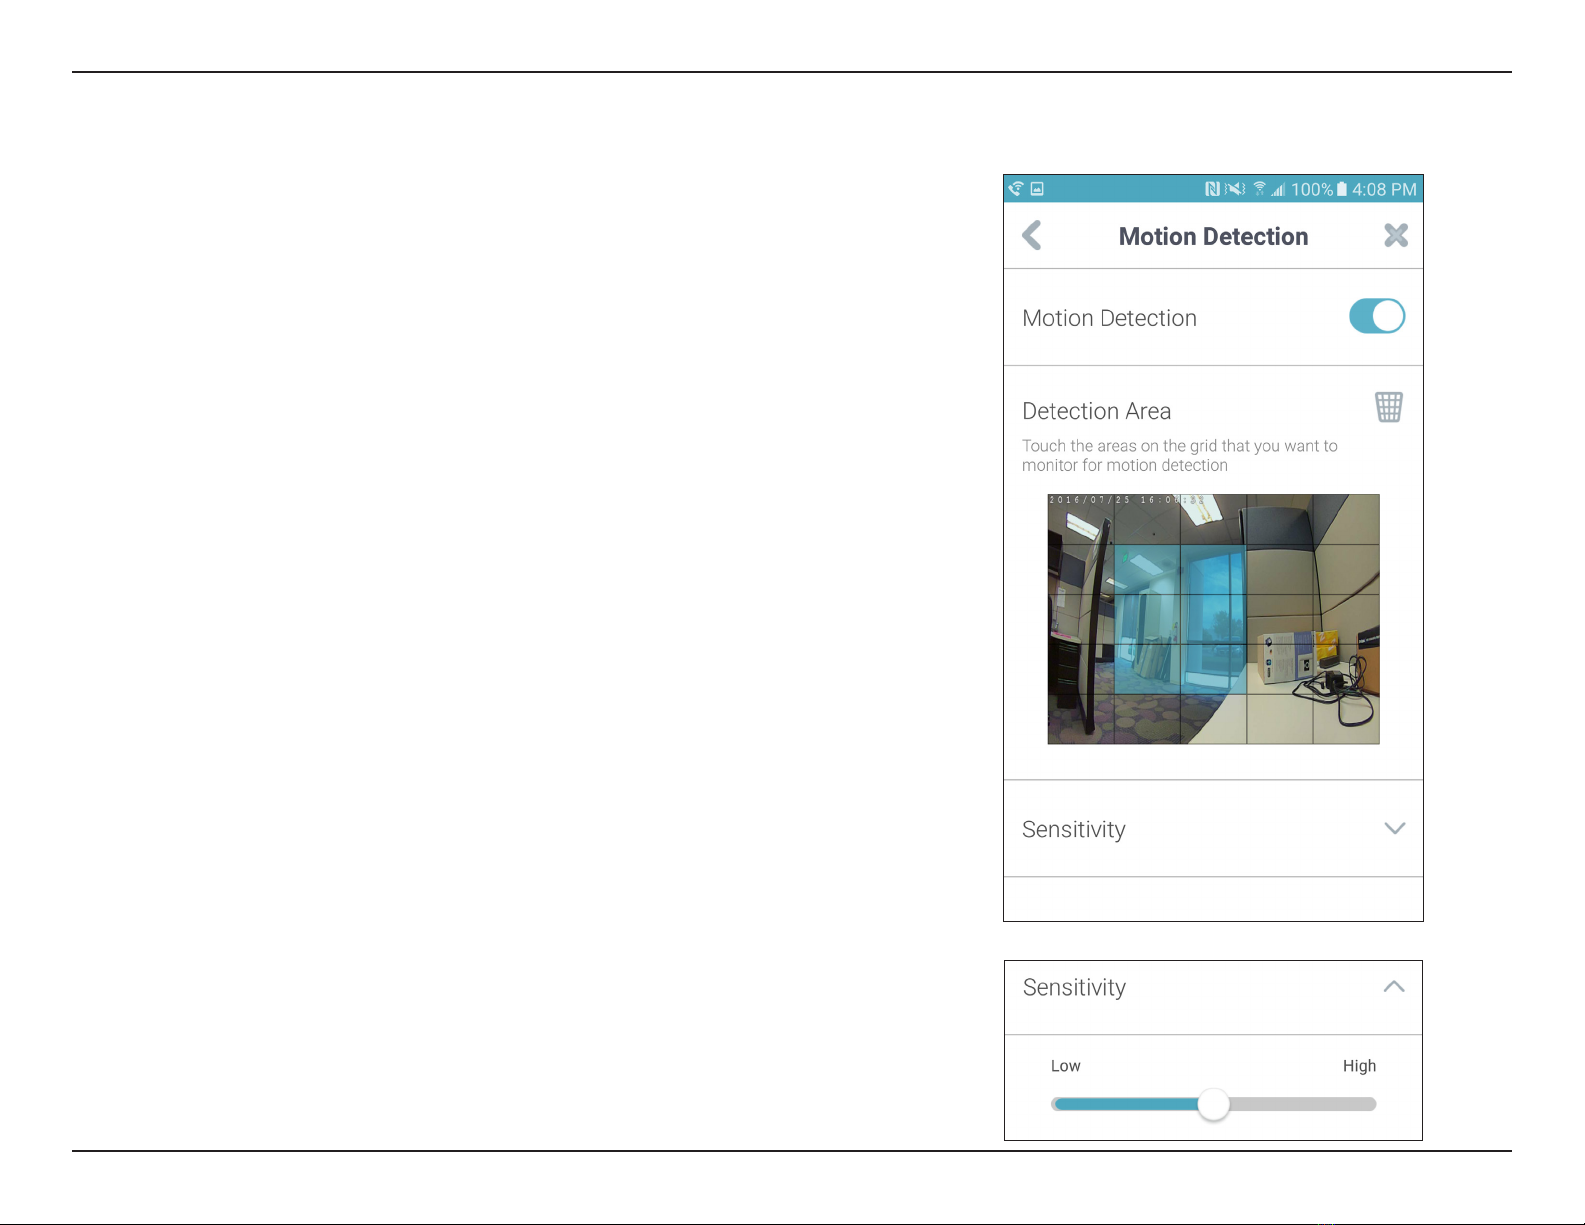Tap the camera preview detection grid
The height and width of the screenshot is (1225, 1585).
click(x=1213, y=619)
